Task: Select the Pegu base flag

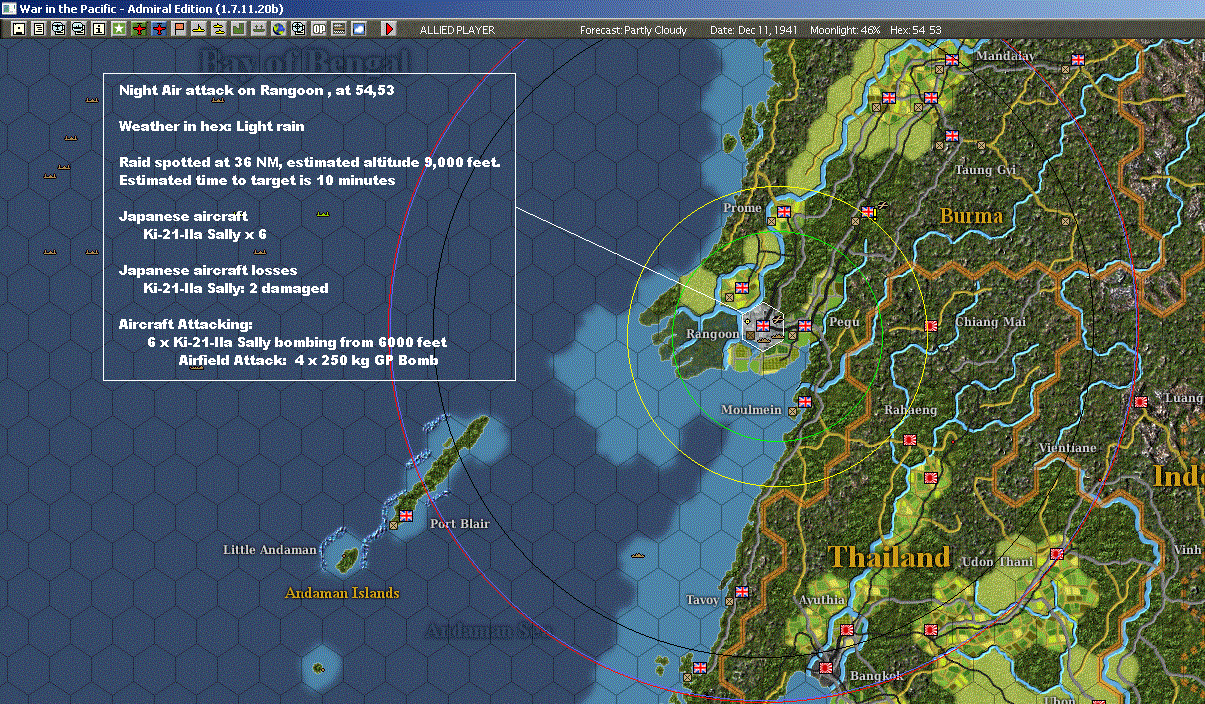Action: [x=805, y=325]
